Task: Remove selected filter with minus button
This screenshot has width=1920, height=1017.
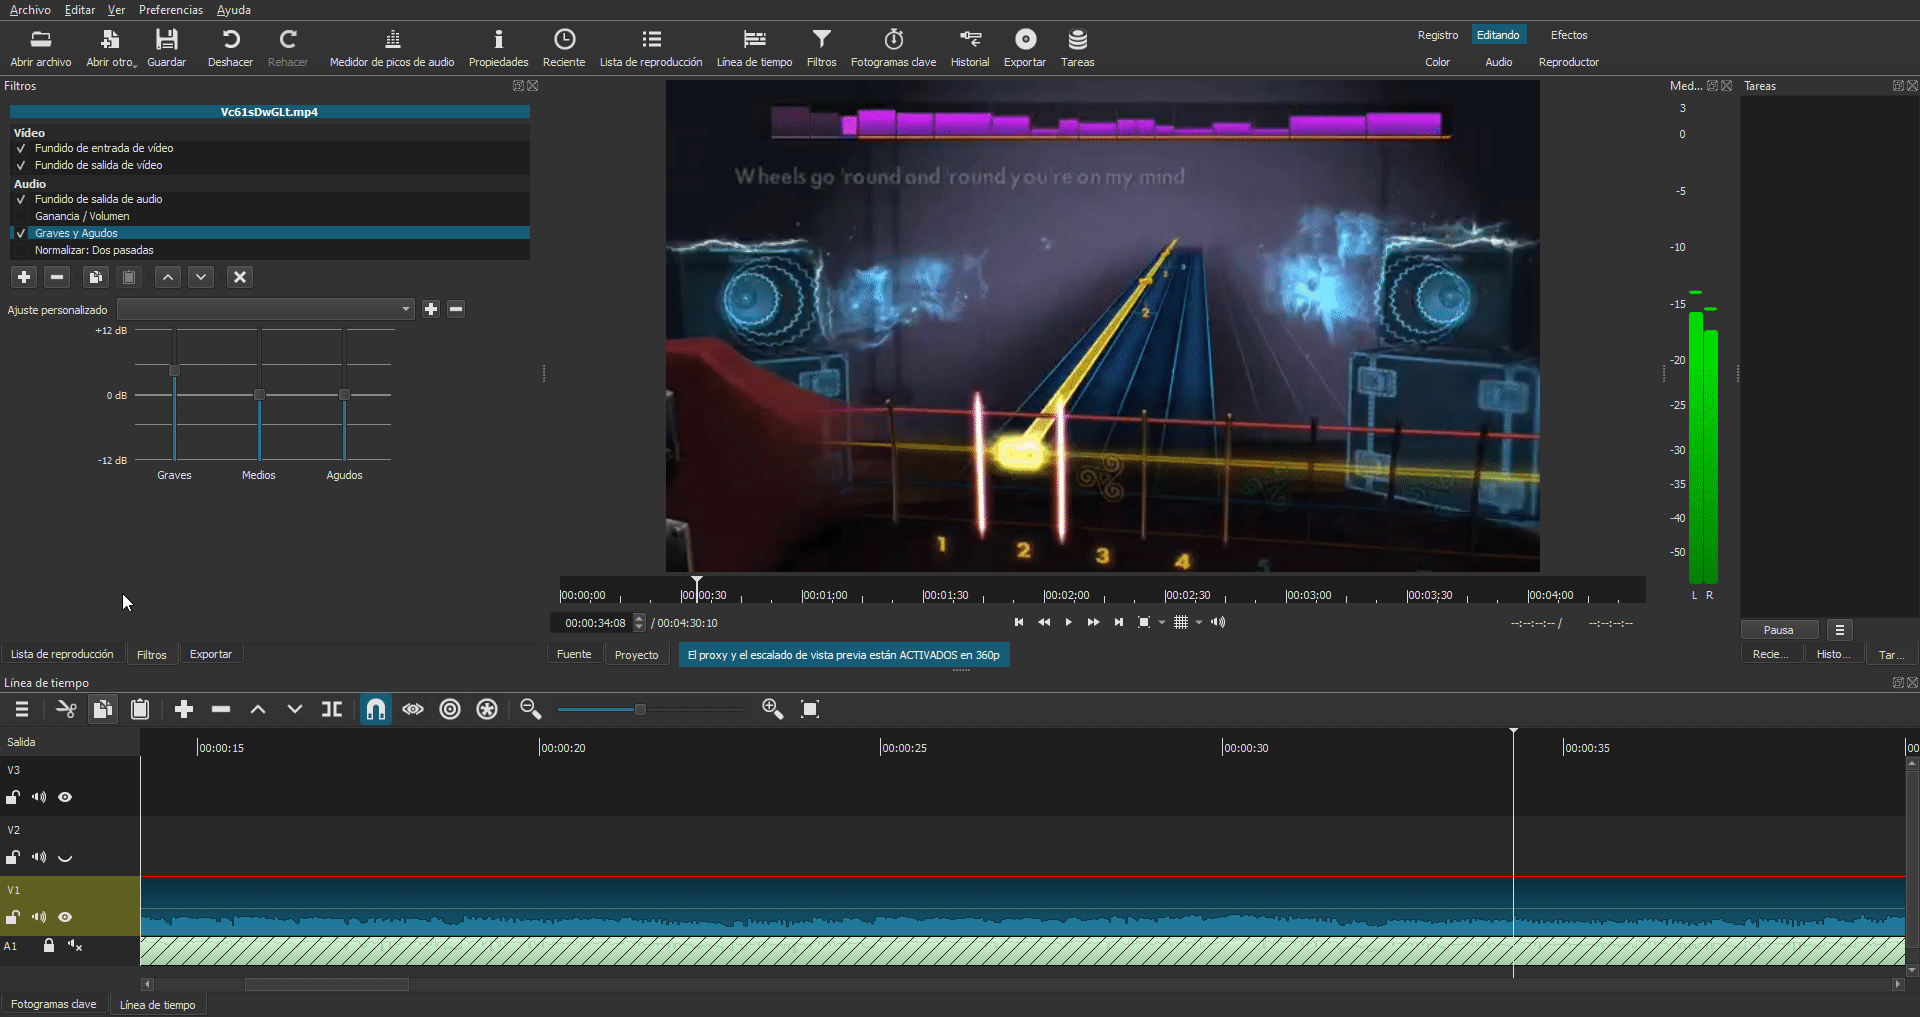Action: pyautogui.click(x=57, y=277)
